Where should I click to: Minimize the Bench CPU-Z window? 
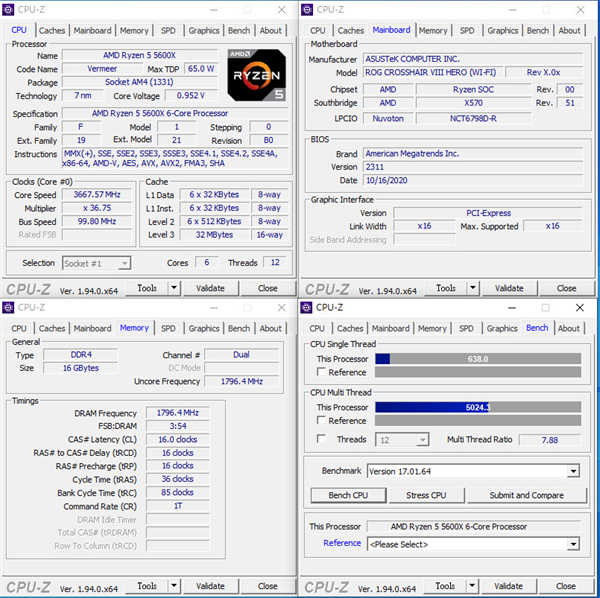click(512, 308)
